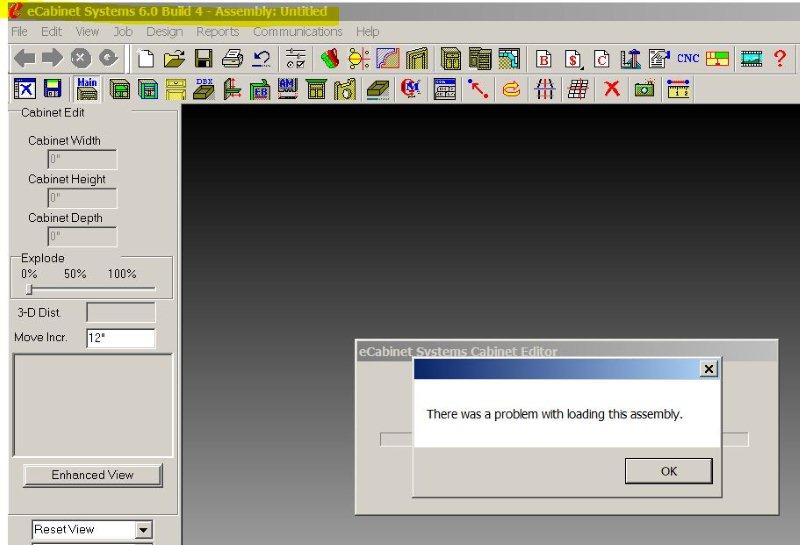Open the Communications menu
The height and width of the screenshot is (545, 800).
[297, 32]
